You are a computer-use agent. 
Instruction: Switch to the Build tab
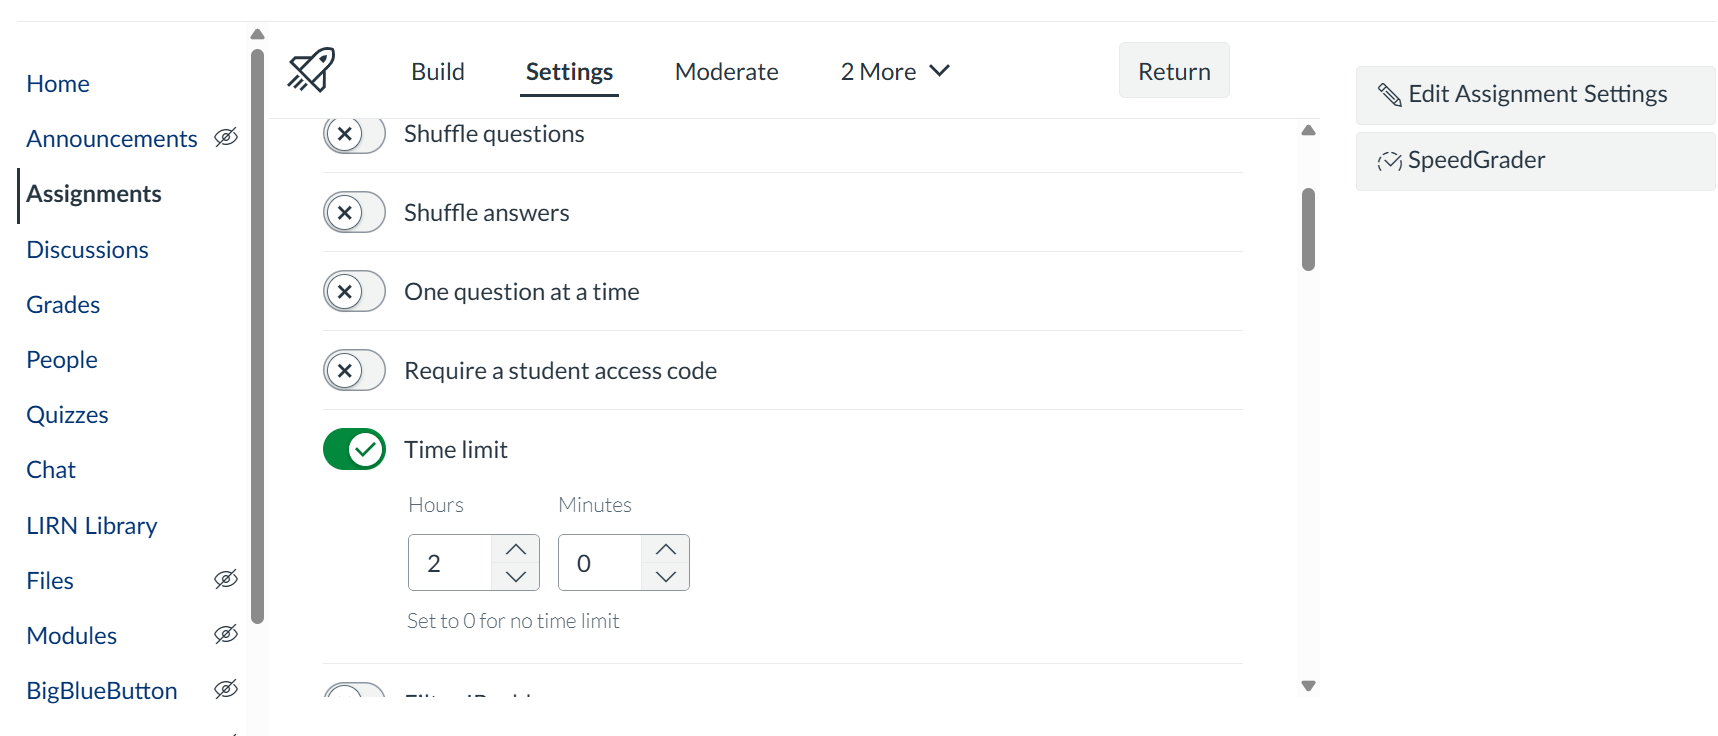click(438, 72)
